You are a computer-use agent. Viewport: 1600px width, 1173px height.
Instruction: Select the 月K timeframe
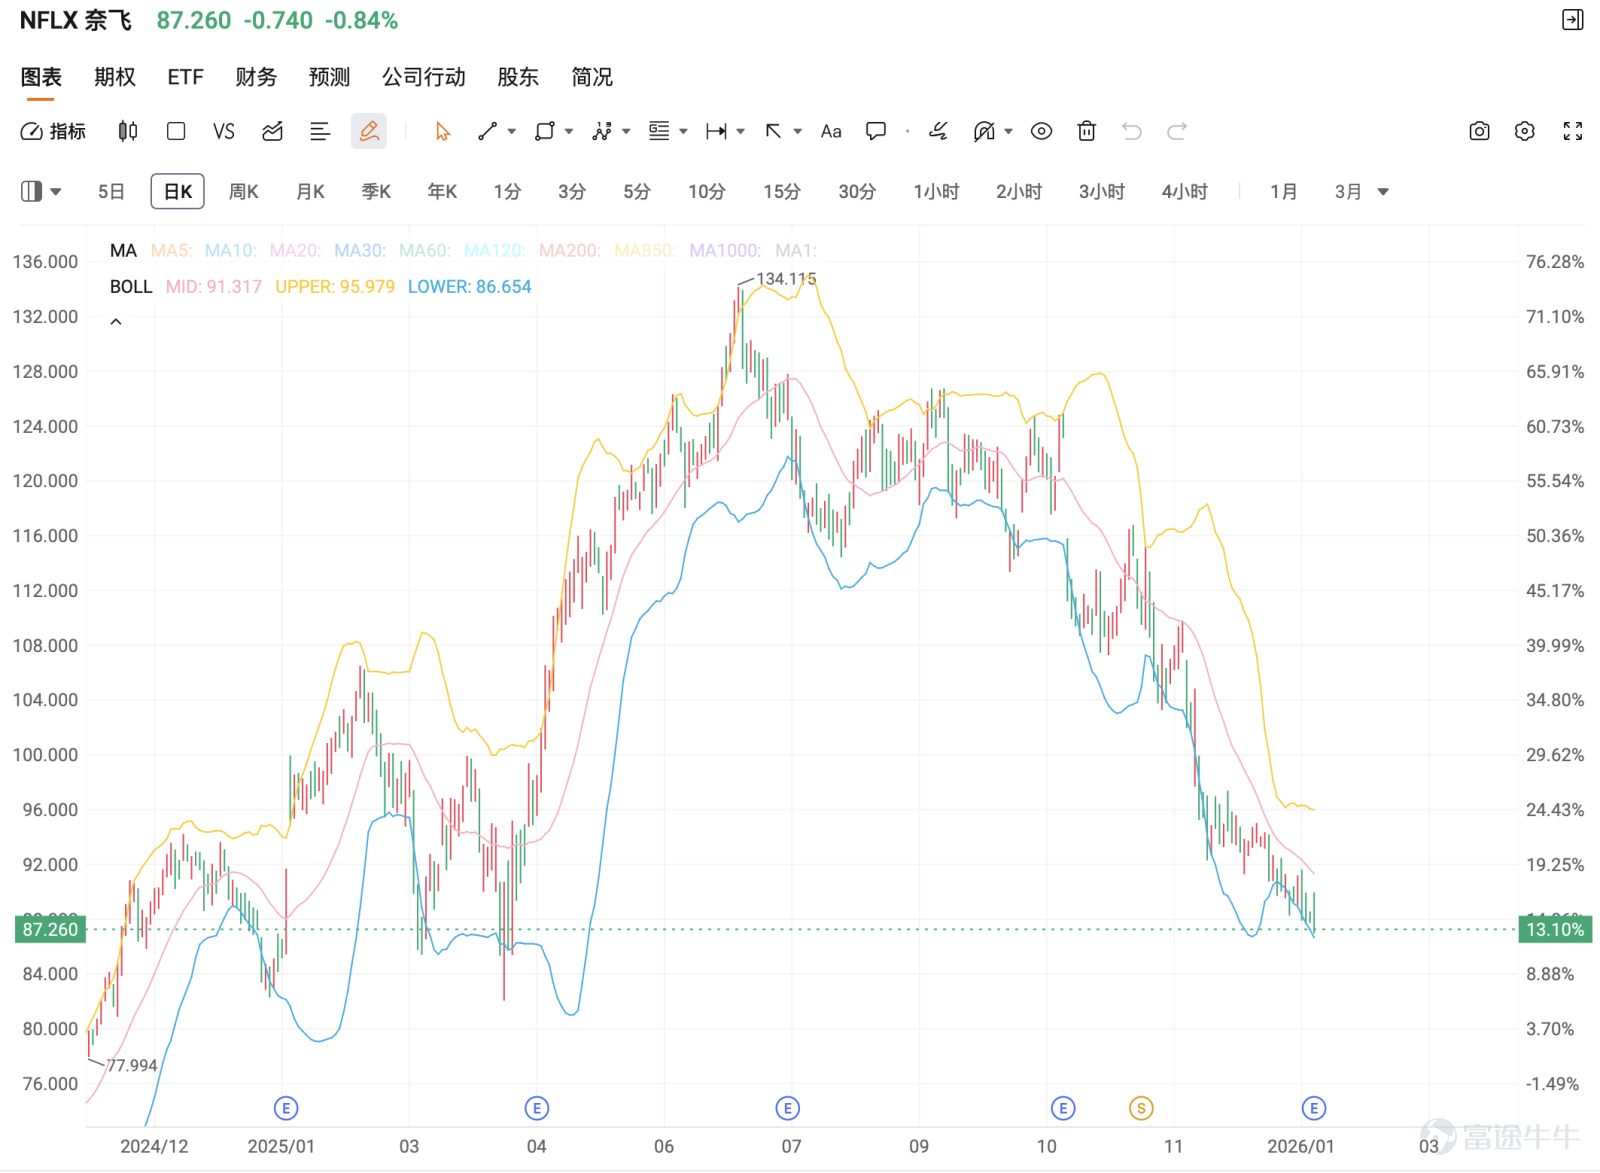pyautogui.click(x=311, y=191)
